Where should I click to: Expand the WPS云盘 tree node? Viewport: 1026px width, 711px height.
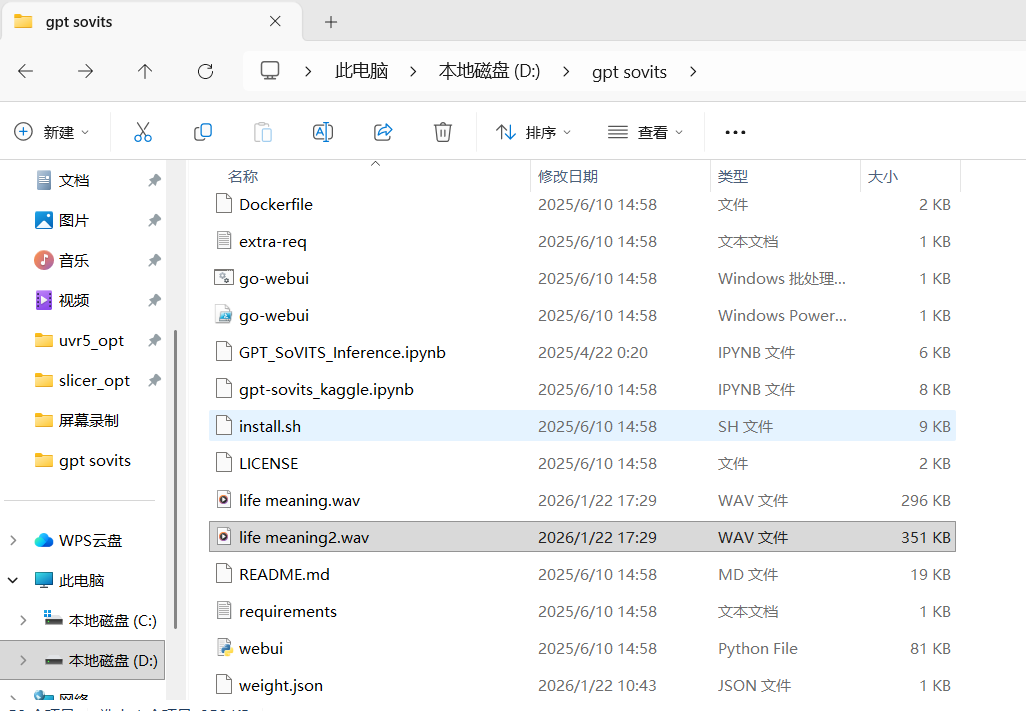coord(13,540)
